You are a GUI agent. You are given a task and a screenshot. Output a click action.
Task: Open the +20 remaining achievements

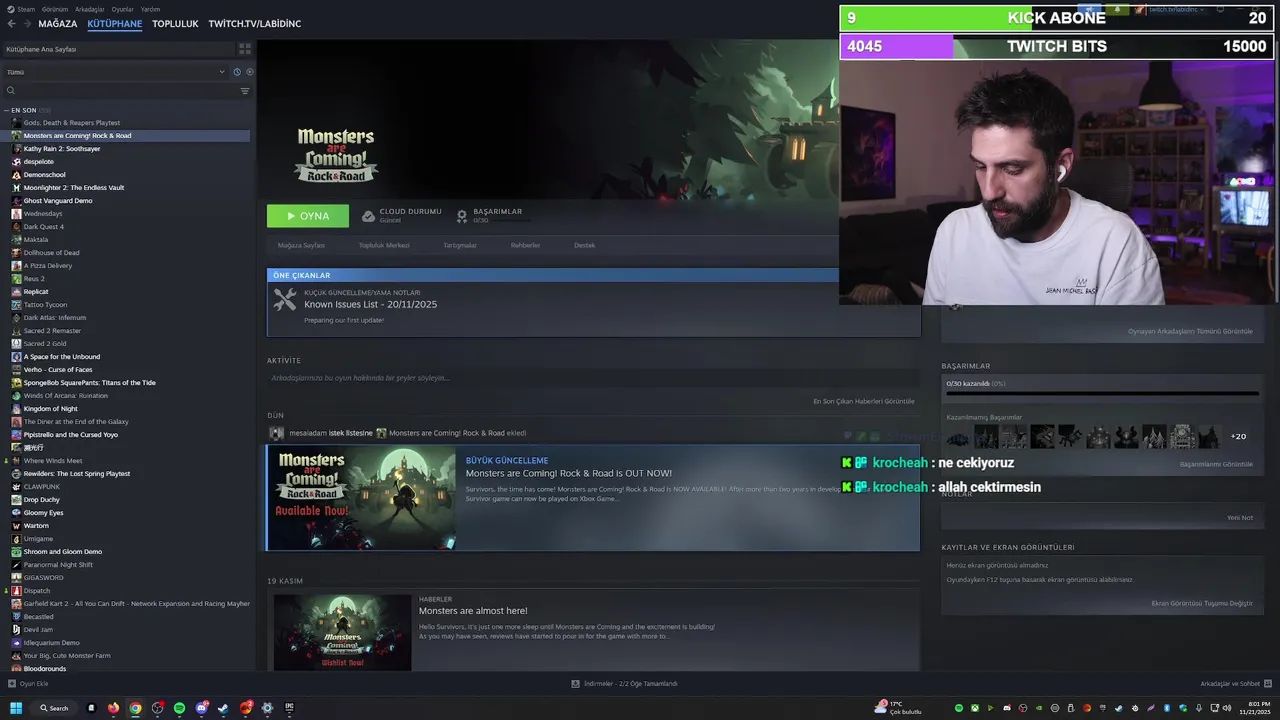pyautogui.click(x=1238, y=437)
